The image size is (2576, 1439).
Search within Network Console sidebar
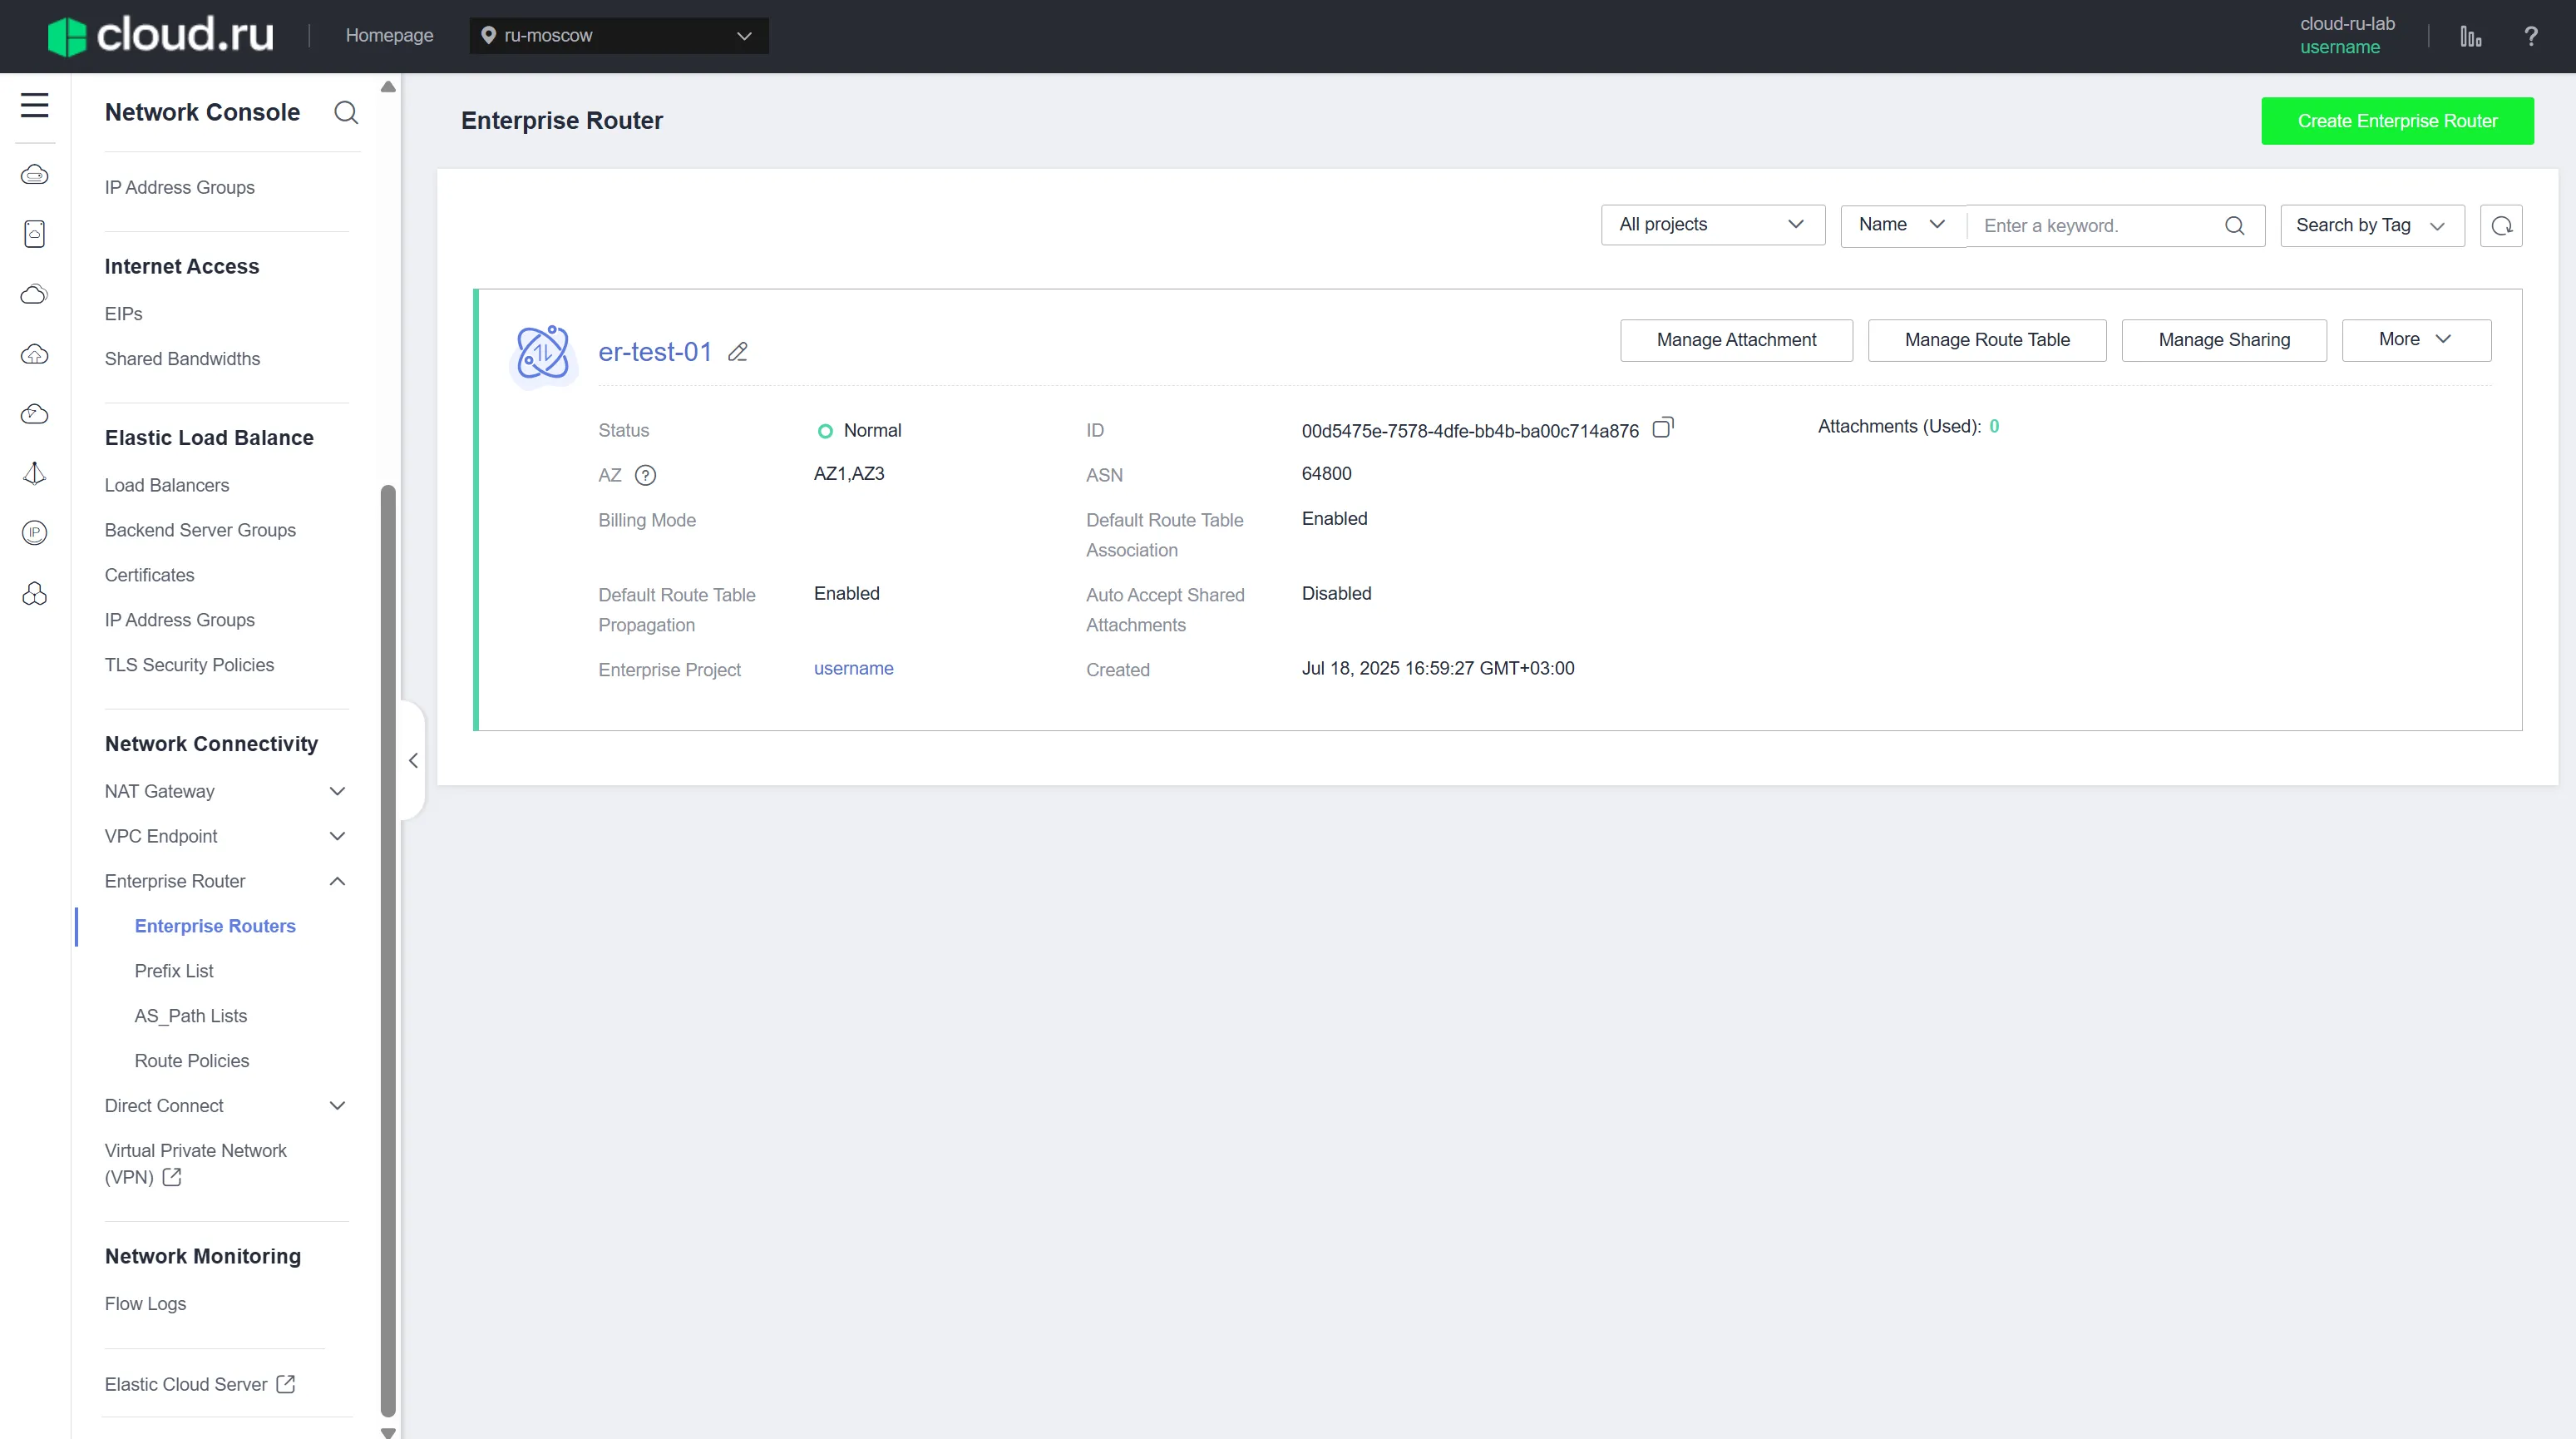pyautogui.click(x=346, y=112)
